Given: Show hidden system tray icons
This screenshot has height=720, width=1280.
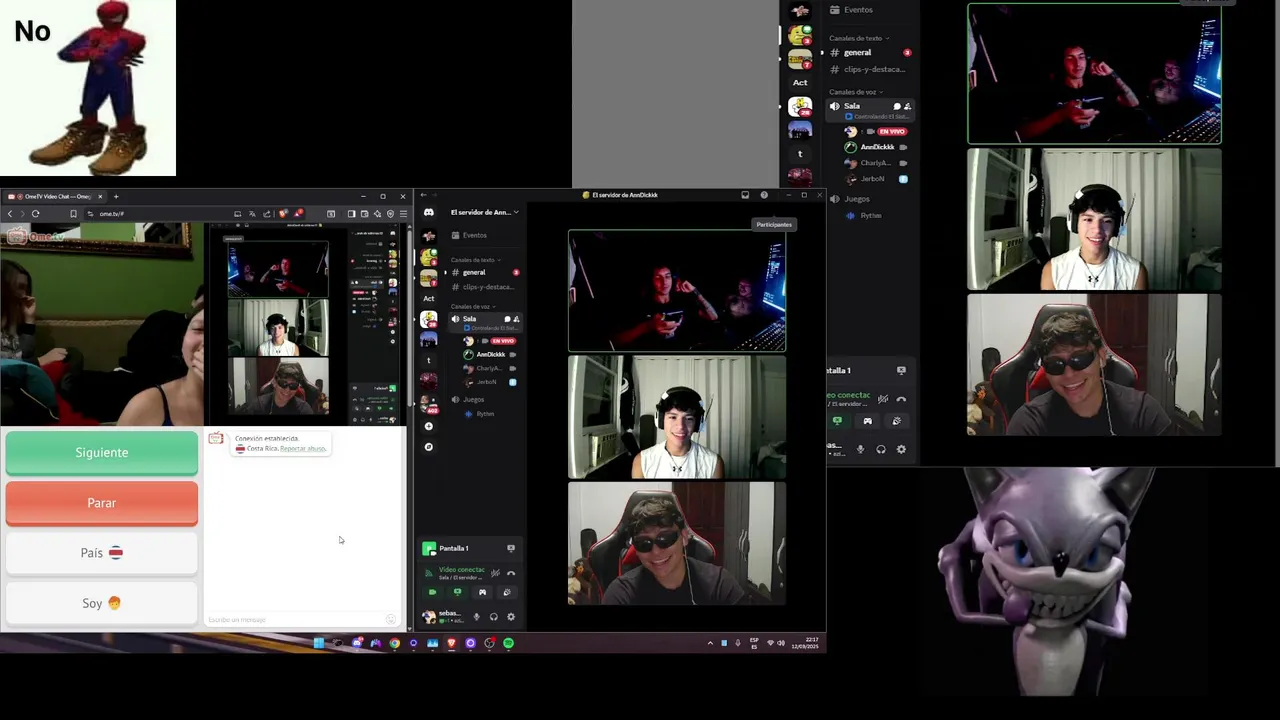Looking at the screenshot, I should [710, 643].
